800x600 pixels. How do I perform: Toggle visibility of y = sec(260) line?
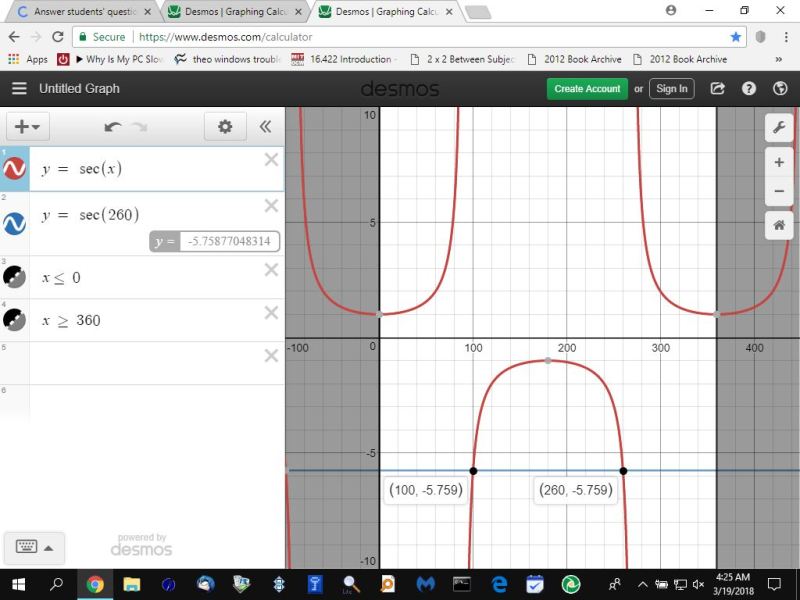[x=14, y=223]
